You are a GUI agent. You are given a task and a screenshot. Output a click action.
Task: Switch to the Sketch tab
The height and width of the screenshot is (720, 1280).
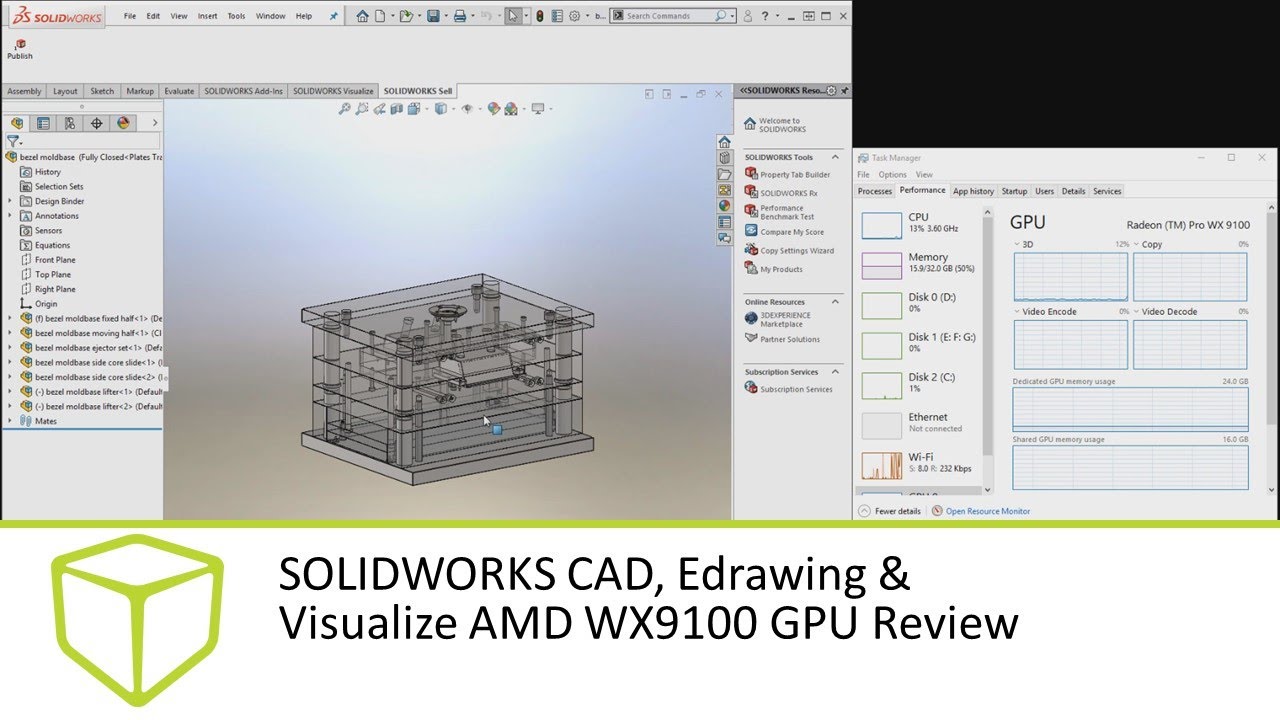pos(102,91)
